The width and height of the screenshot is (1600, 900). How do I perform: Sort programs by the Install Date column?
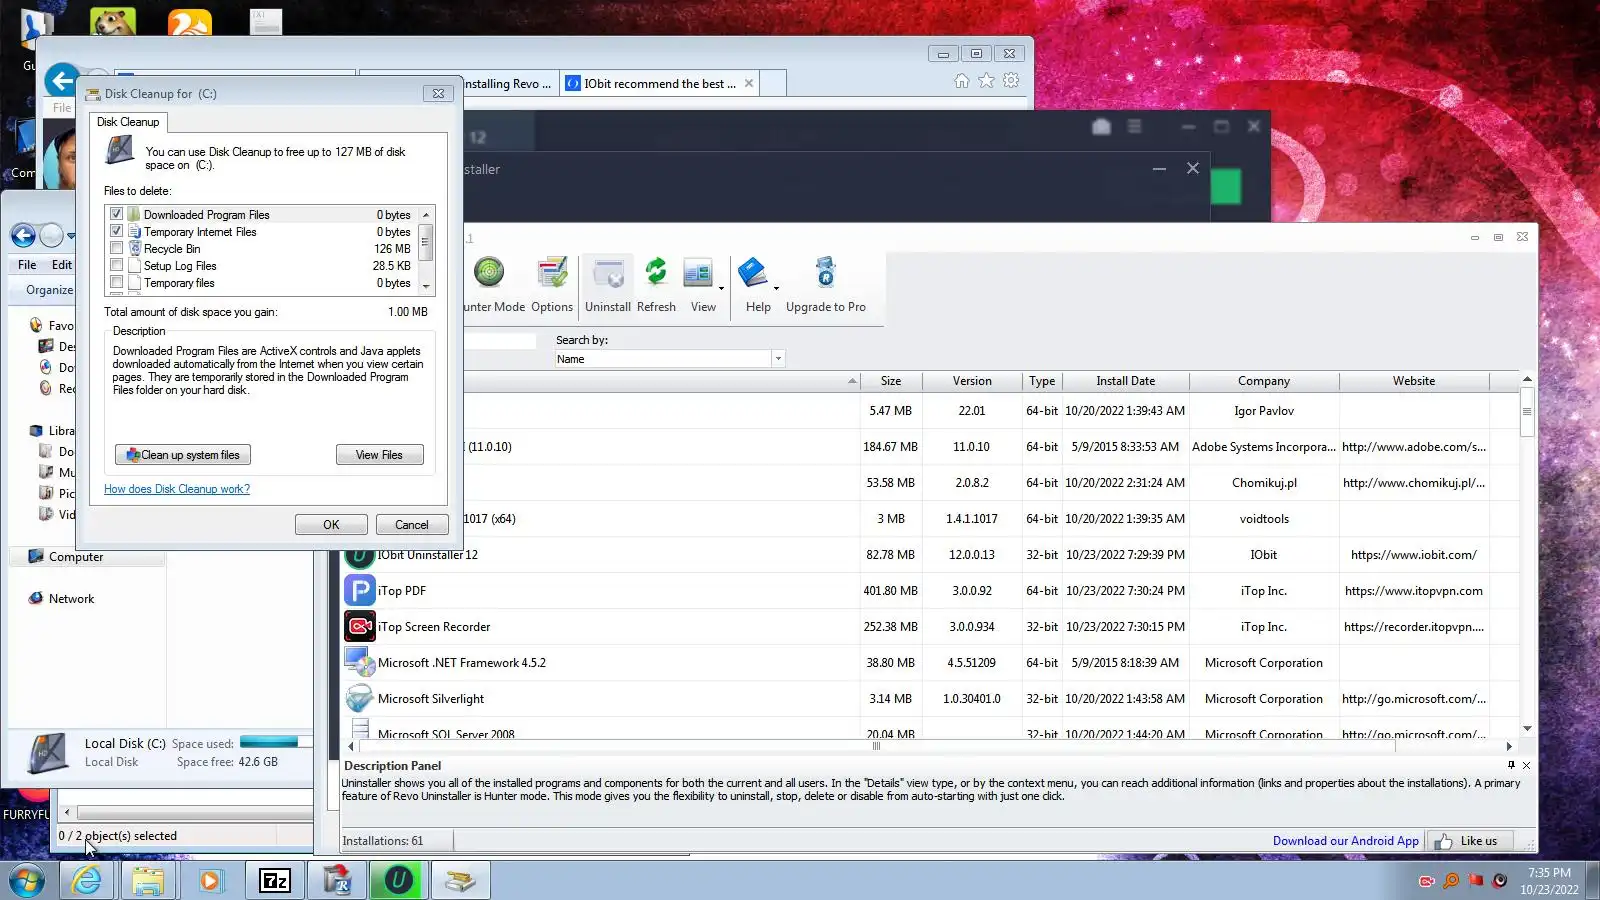[x=1125, y=381]
